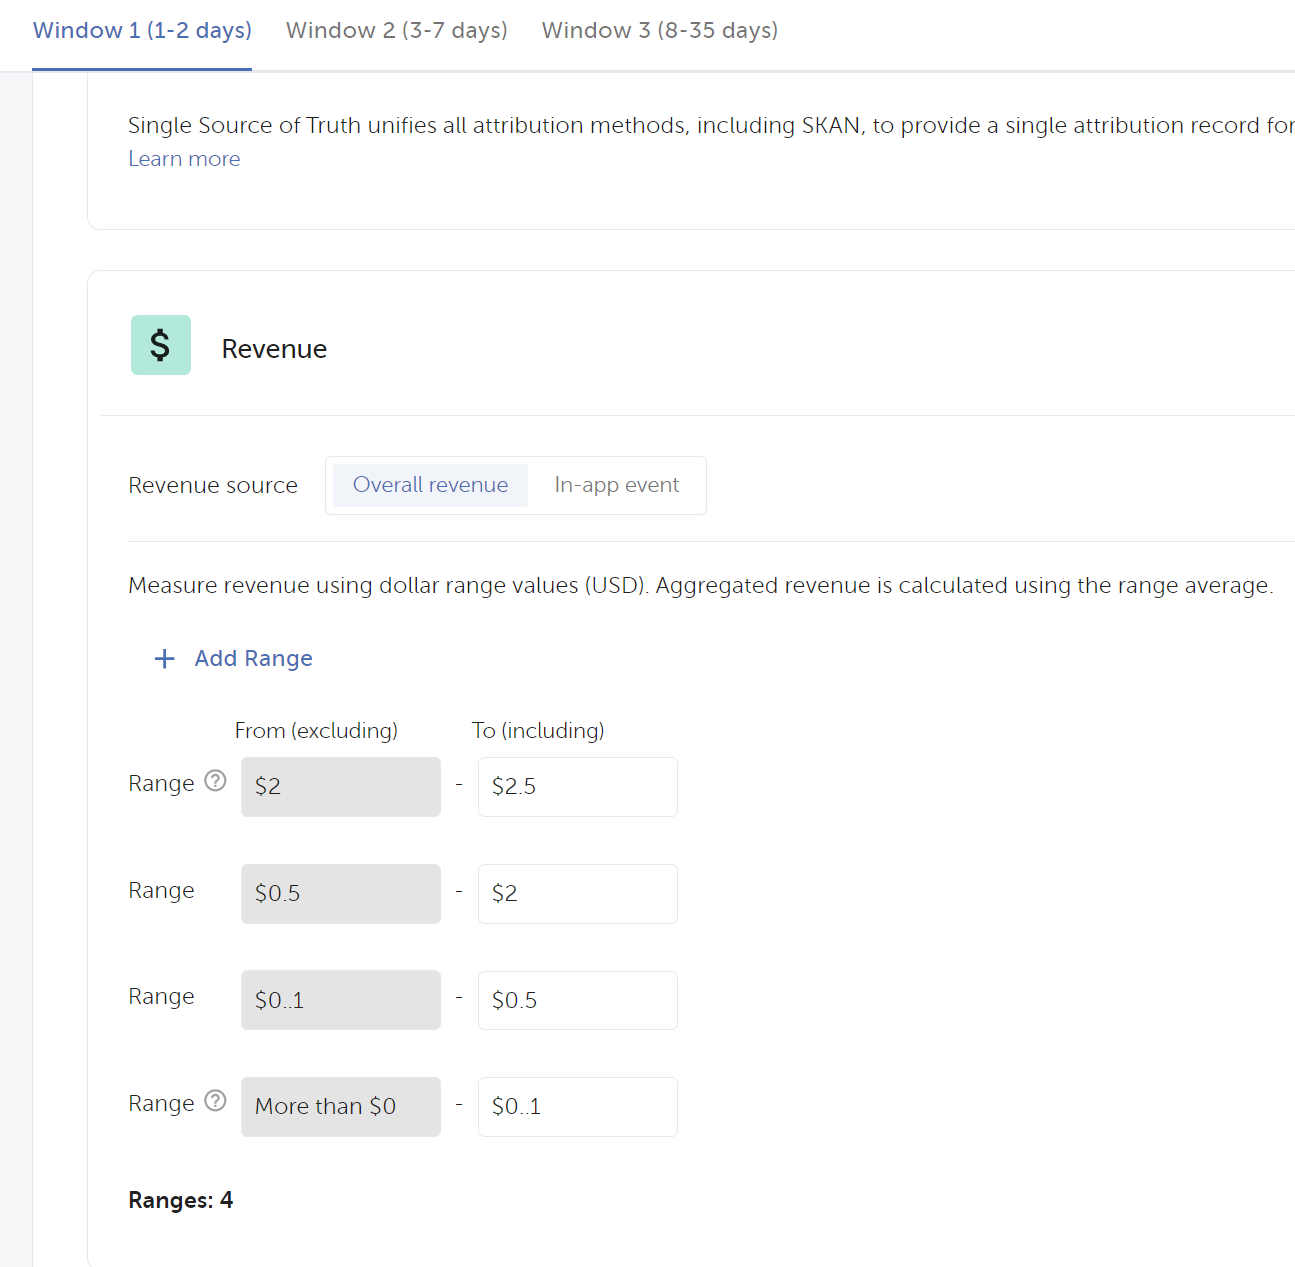The height and width of the screenshot is (1267, 1295).
Task: Click the To field showing $0.5 in third range
Action: tap(577, 1000)
